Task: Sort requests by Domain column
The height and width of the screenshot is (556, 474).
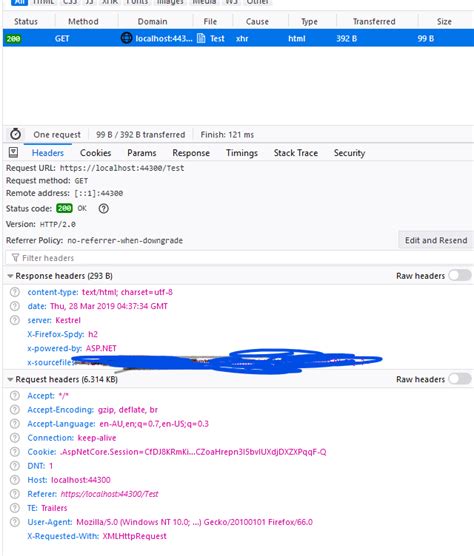Action: pyautogui.click(x=152, y=21)
